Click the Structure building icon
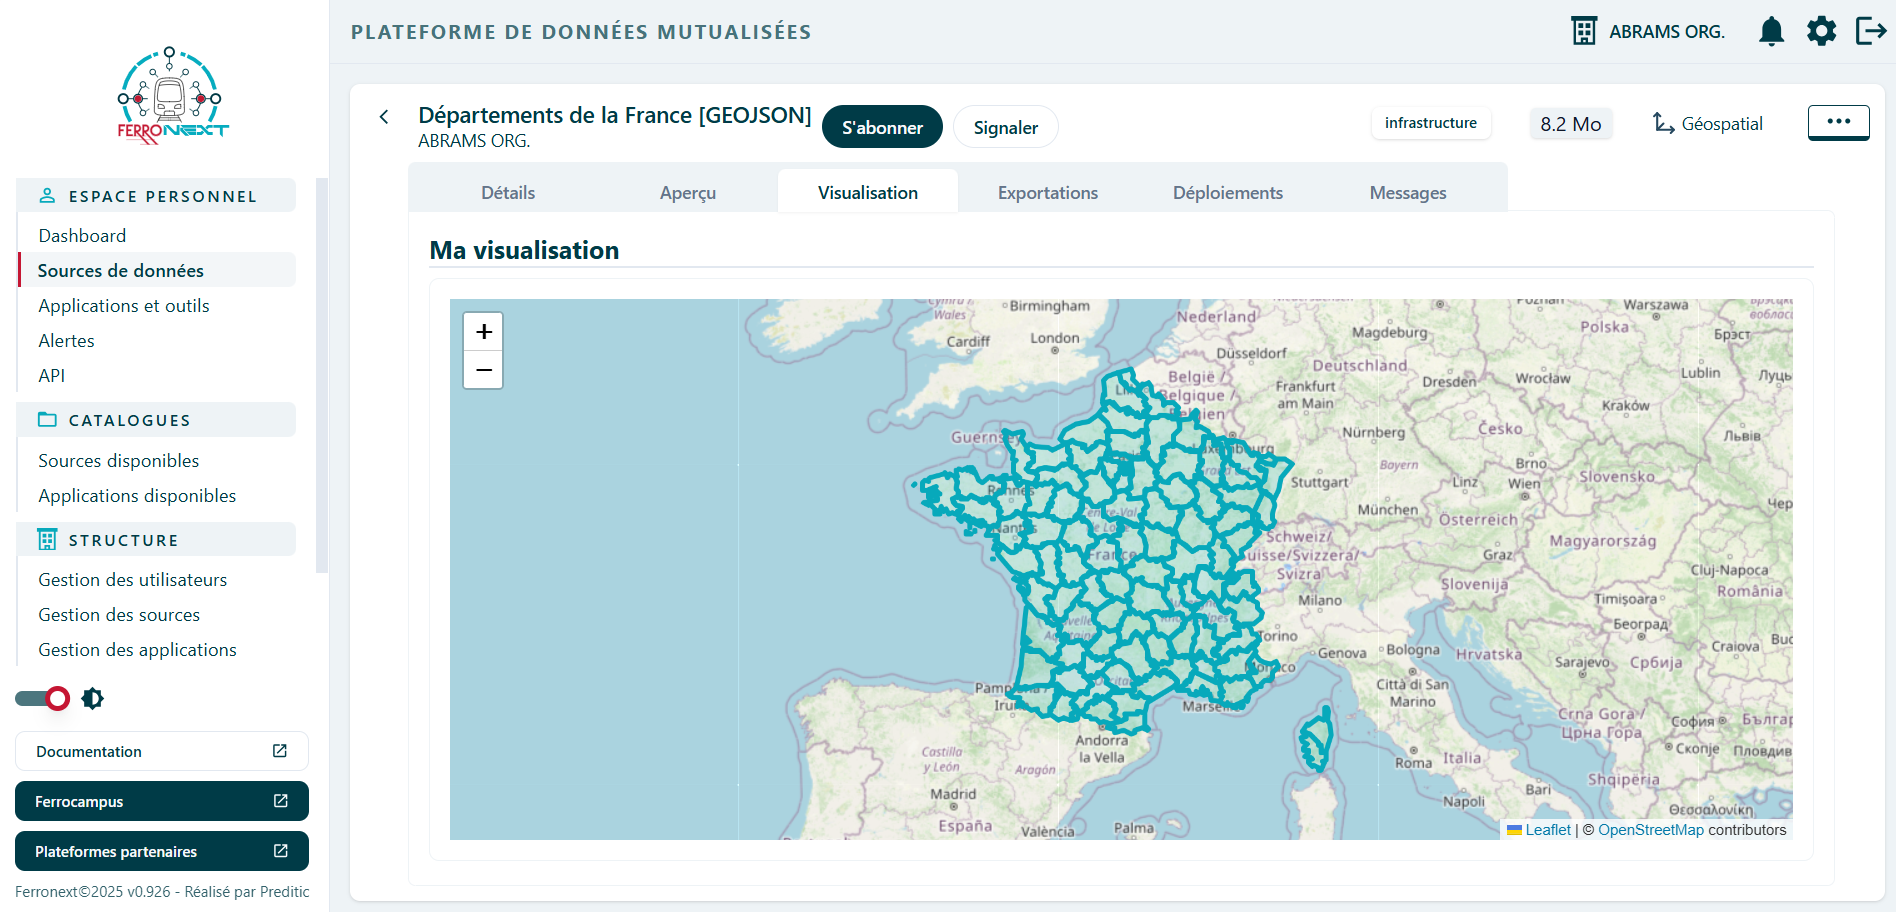This screenshot has height=912, width=1896. [47, 540]
